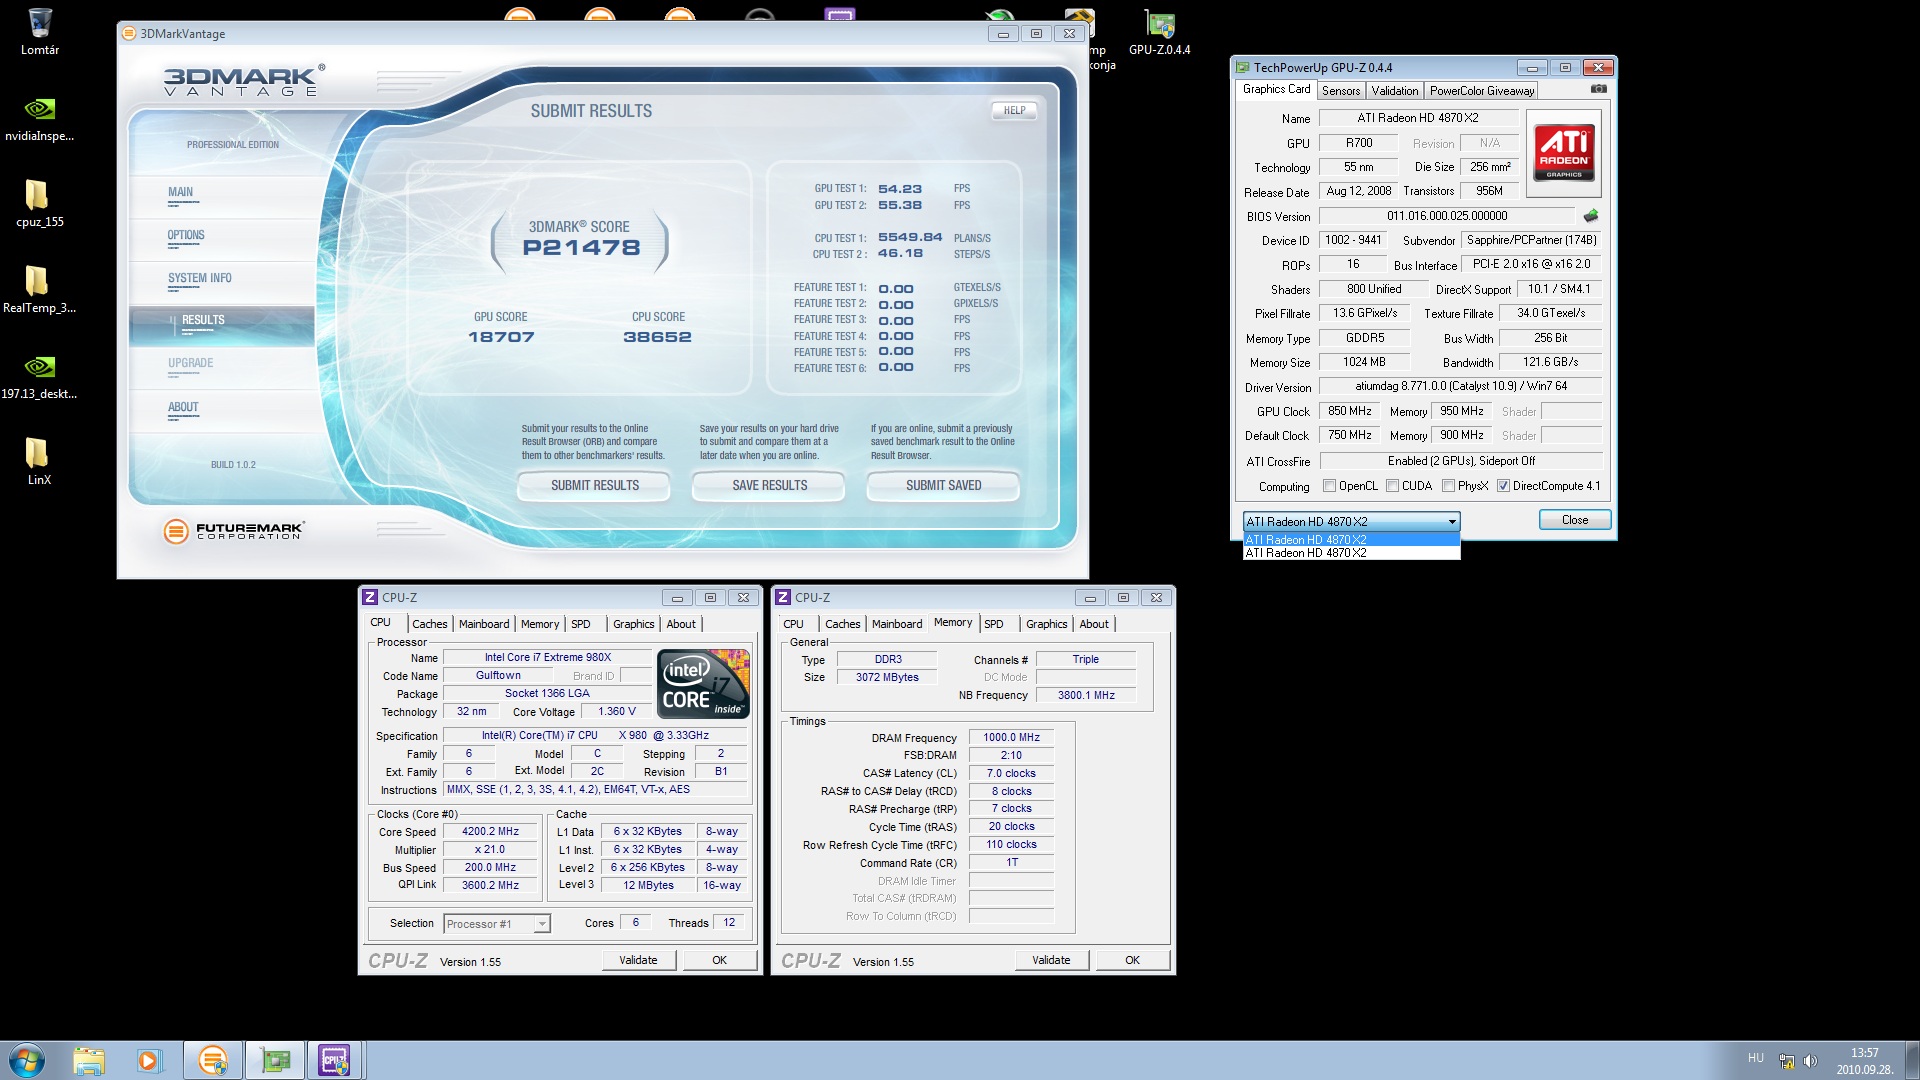Open SYSTEM INFO in 3DMark sidebar
Viewport: 1920px width, 1080px height.
click(x=199, y=279)
